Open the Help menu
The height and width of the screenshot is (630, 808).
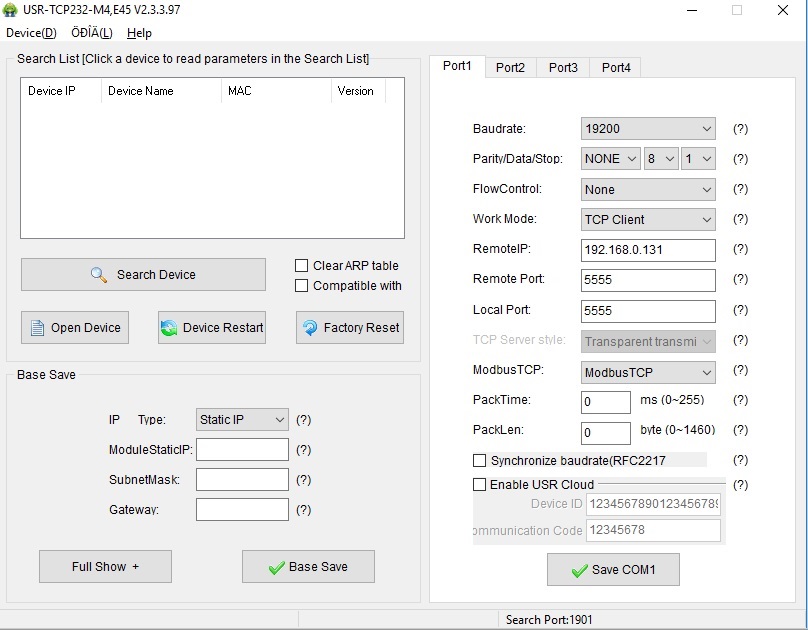tap(139, 33)
